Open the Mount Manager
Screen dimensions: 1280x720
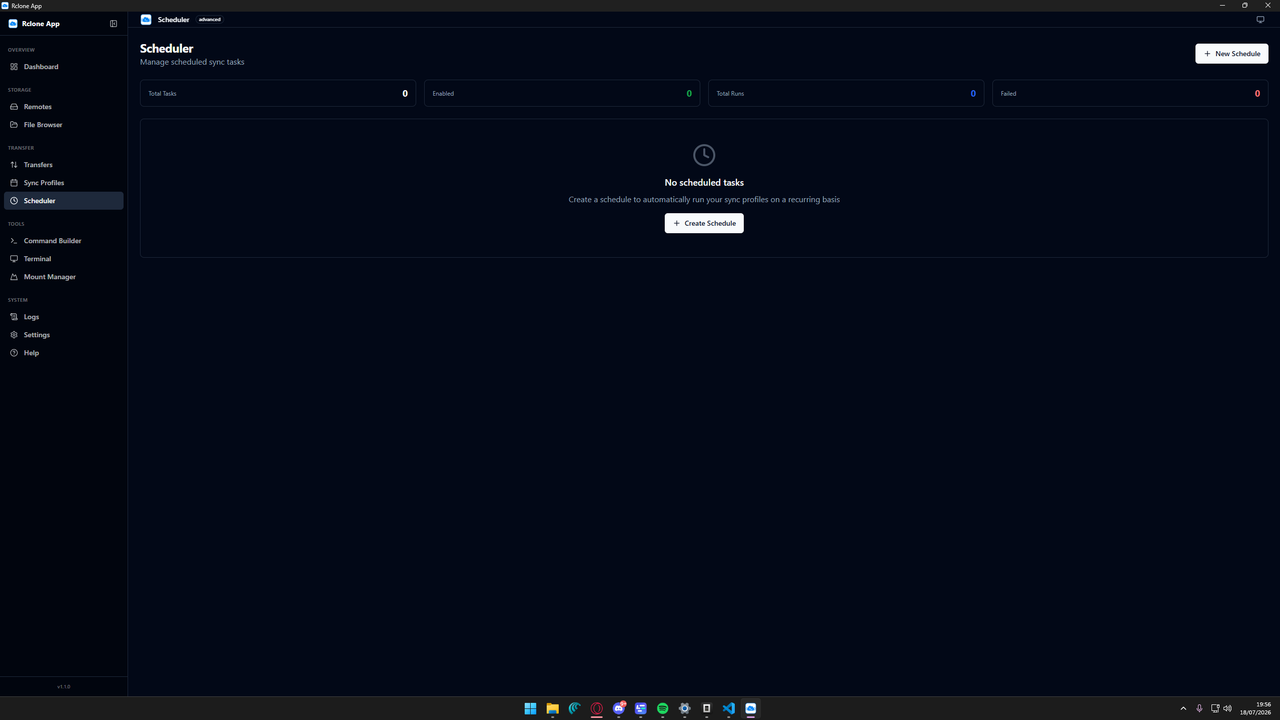tap(64, 277)
